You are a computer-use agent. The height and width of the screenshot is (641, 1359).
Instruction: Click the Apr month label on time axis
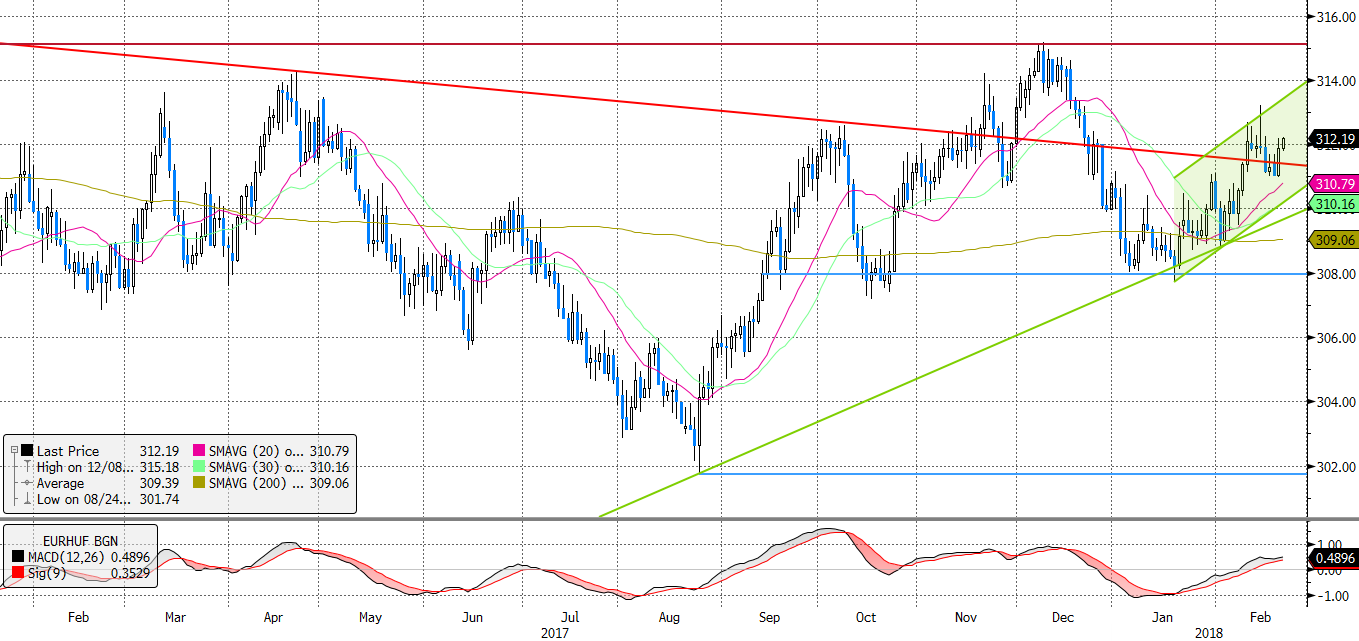(x=275, y=617)
